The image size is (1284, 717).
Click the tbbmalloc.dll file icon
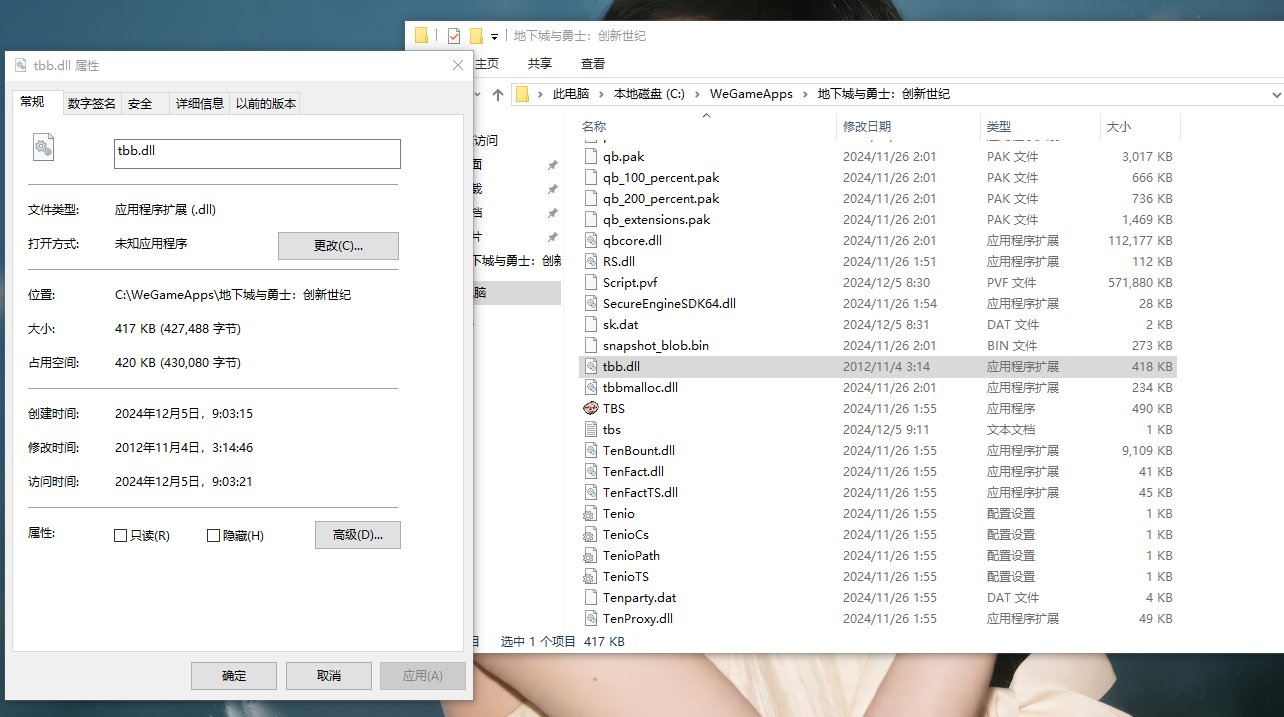click(592, 387)
